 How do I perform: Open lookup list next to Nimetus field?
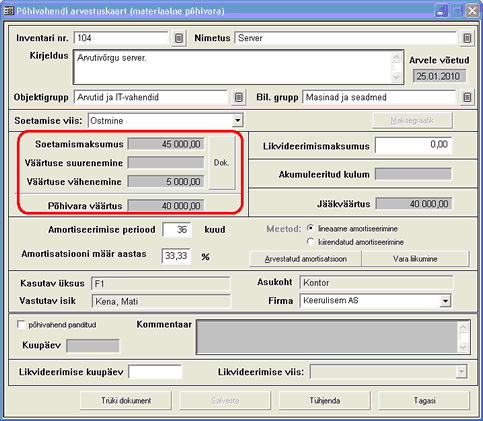click(467, 38)
